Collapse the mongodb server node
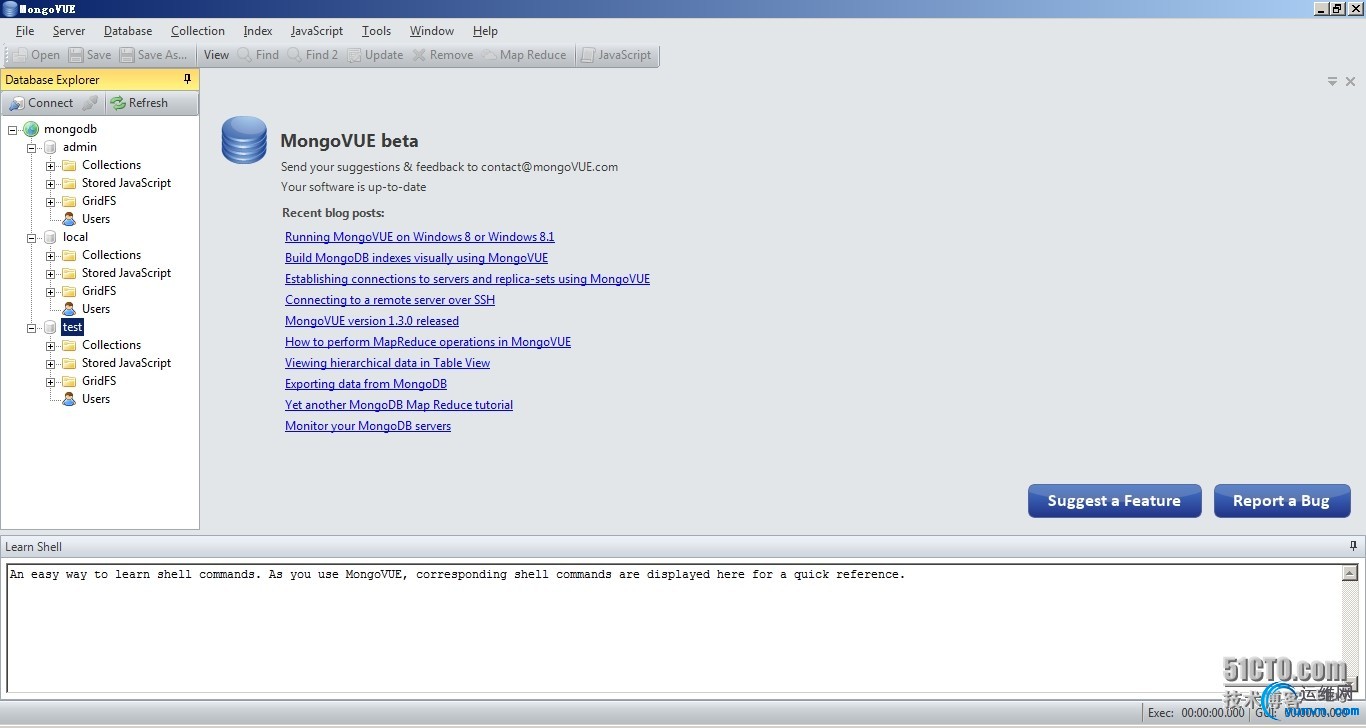This screenshot has height=728, width=1366. pyautogui.click(x=13, y=129)
